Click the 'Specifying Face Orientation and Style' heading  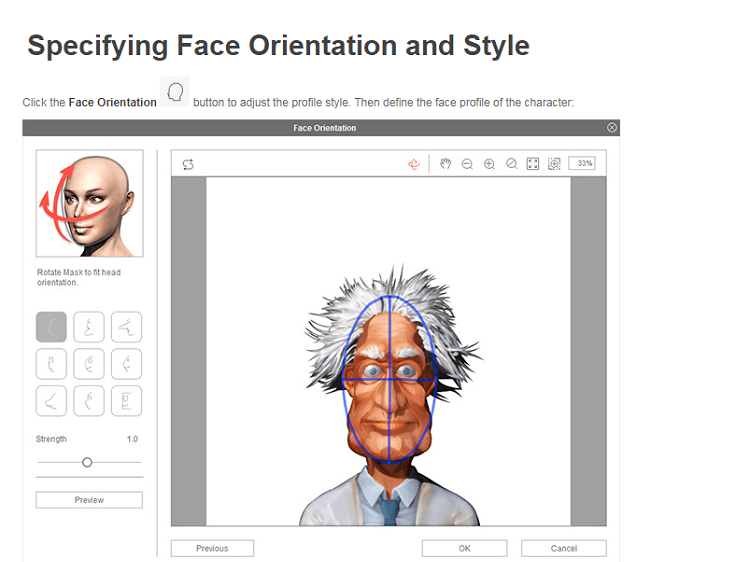point(278,46)
